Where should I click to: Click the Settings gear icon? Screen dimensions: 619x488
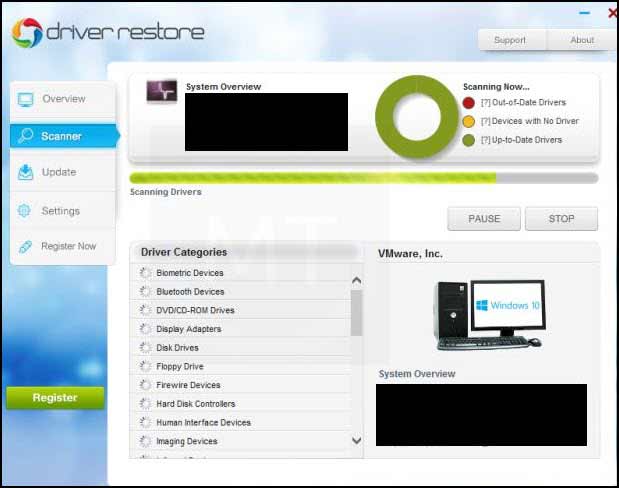point(24,210)
